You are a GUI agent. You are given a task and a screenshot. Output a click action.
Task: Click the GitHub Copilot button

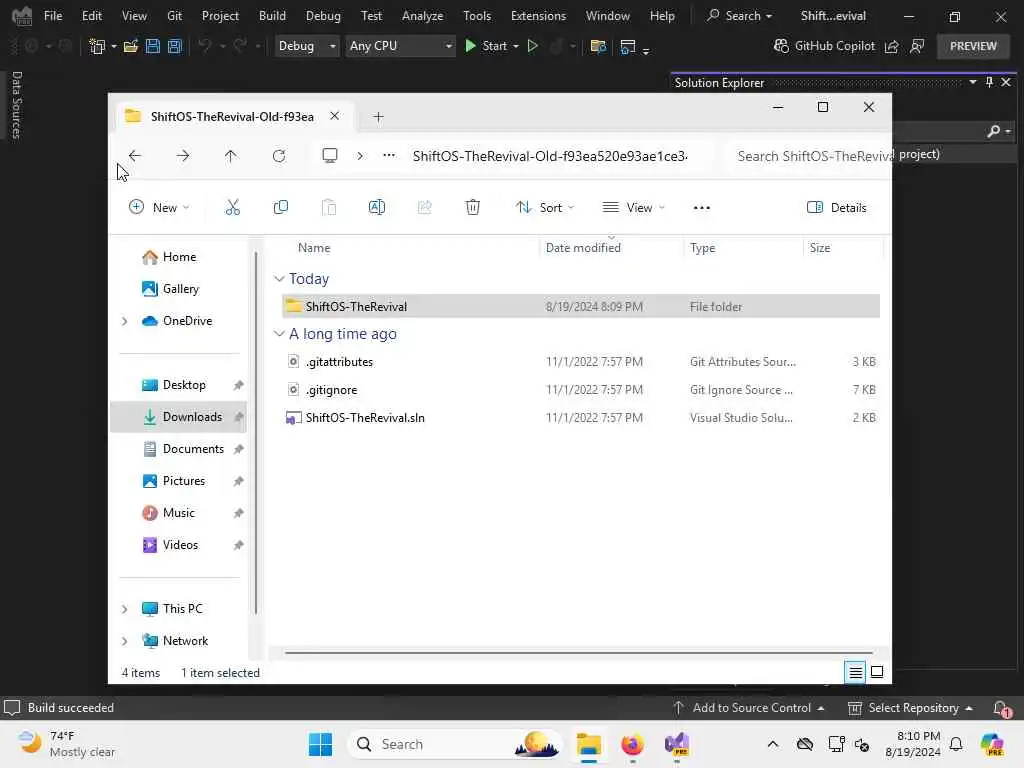824,46
